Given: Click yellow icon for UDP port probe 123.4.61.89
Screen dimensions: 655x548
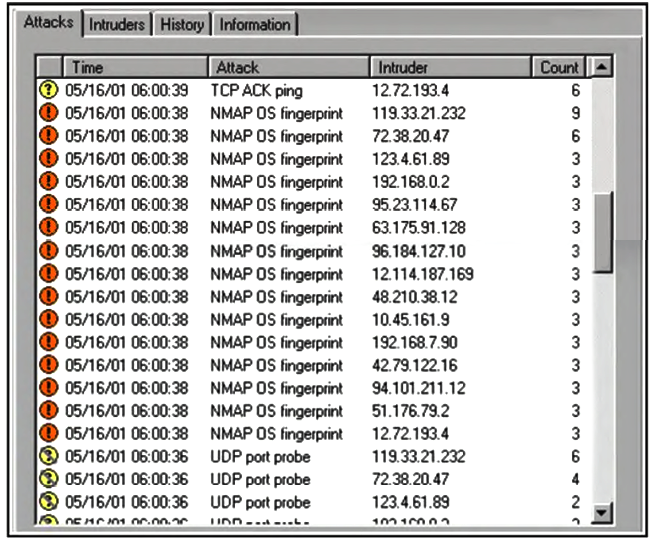Looking at the screenshot, I should [48, 502].
